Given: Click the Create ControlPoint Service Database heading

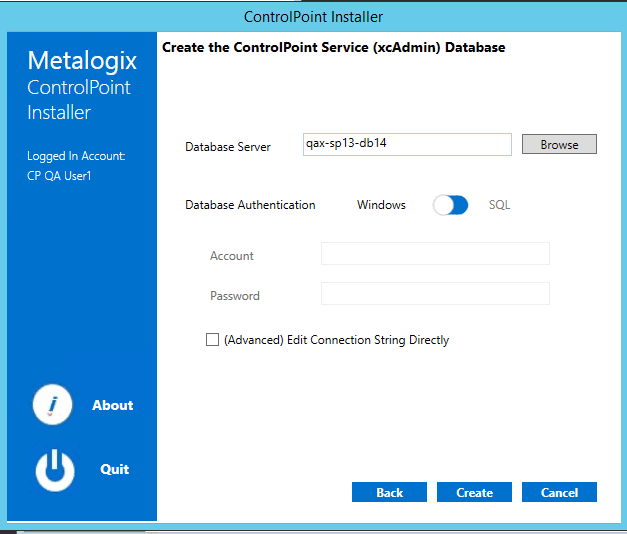Looking at the screenshot, I should pos(333,47).
